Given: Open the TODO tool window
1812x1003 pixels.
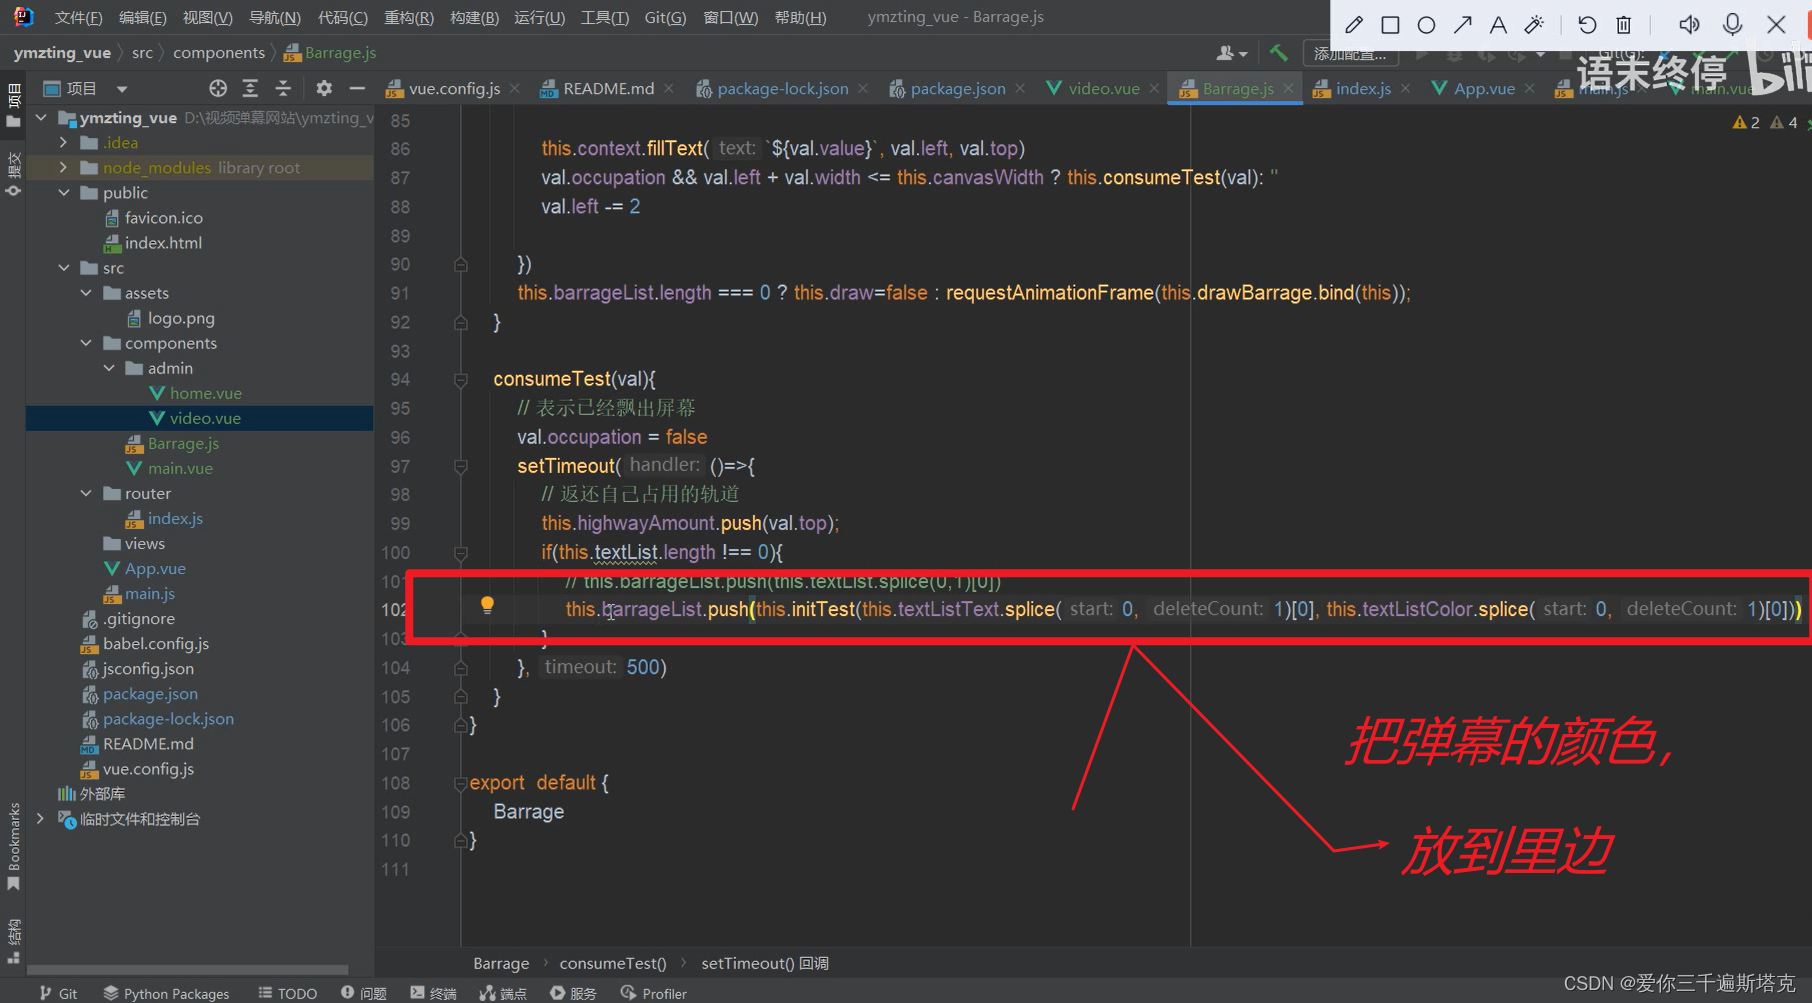Looking at the screenshot, I should (288, 993).
